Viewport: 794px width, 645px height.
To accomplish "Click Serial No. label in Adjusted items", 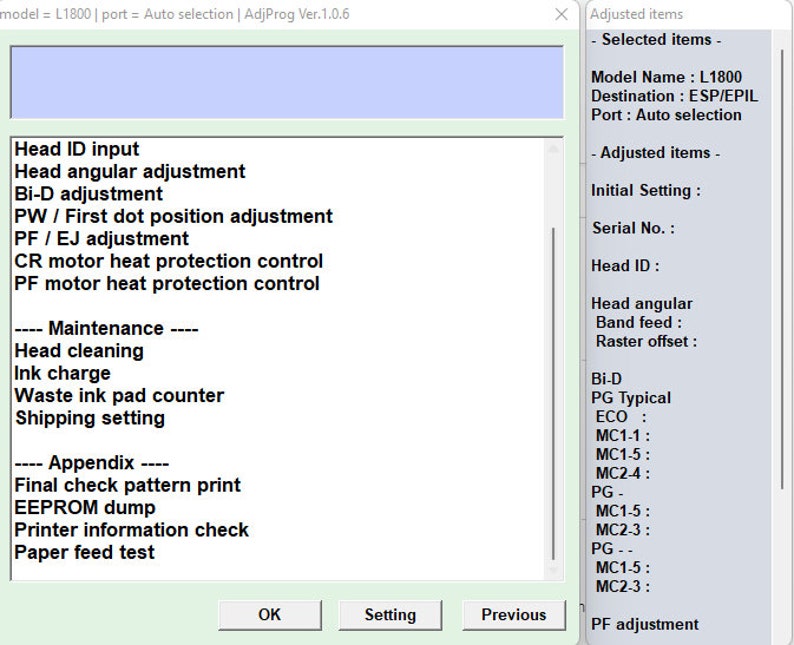I will pos(633,228).
